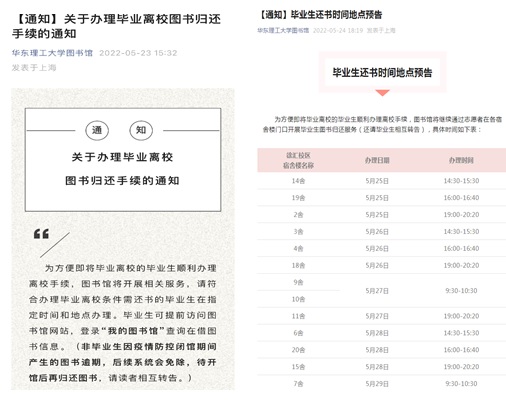Select time 9:30-10:30 in the 7舍 row
The image size is (506, 402).
click(461, 384)
